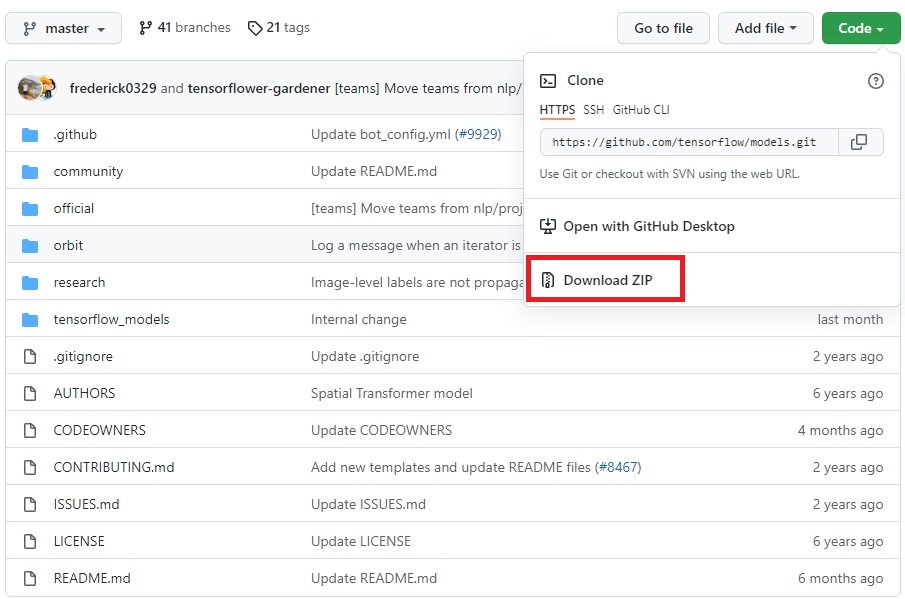Open commit message Update .gitignore

coord(365,357)
